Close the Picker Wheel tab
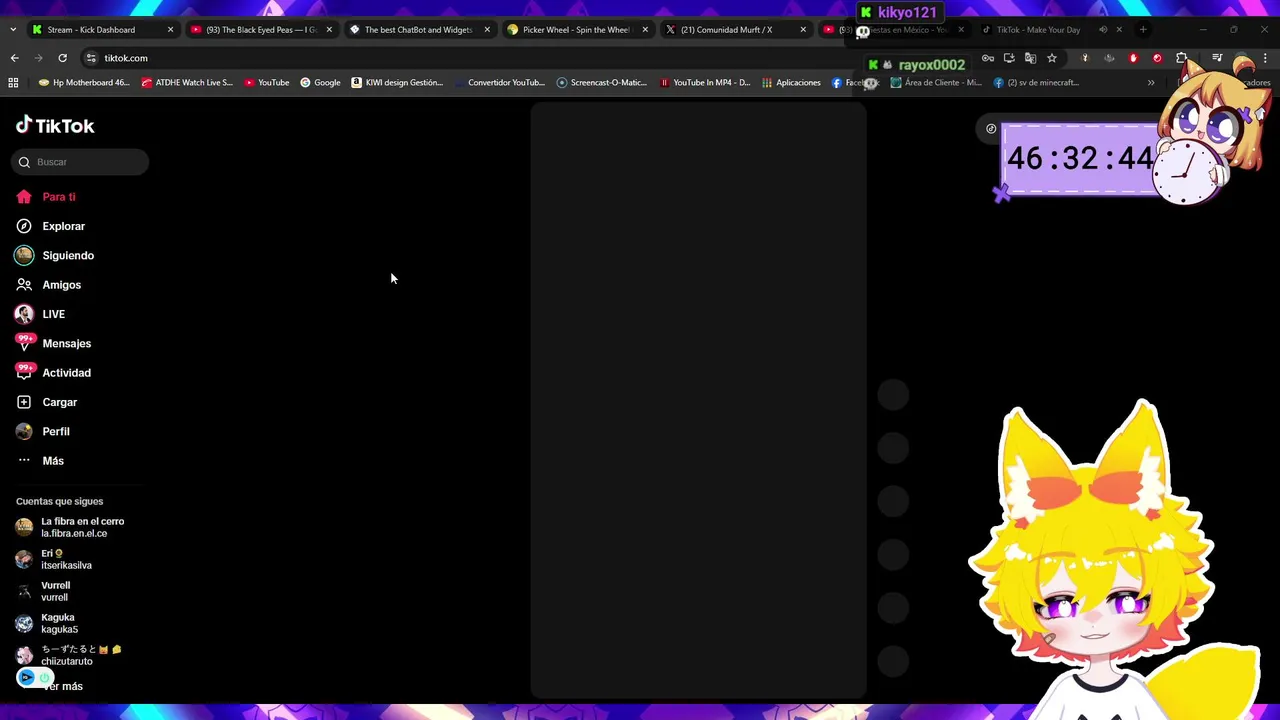Viewport: 1280px width, 720px height. click(x=645, y=30)
